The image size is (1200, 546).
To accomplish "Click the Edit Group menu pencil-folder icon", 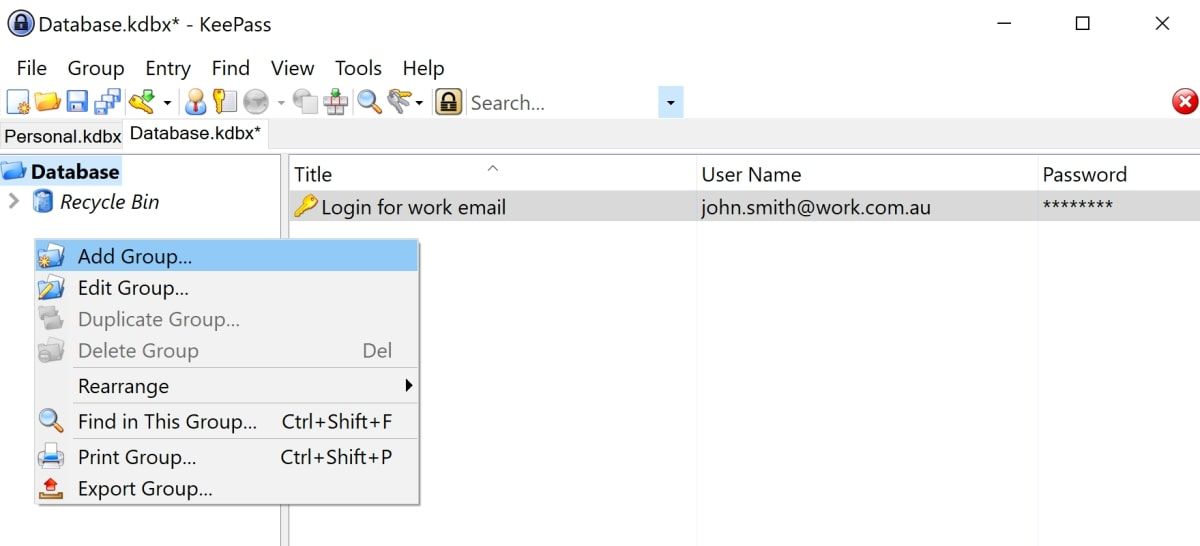I will tap(51, 288).
